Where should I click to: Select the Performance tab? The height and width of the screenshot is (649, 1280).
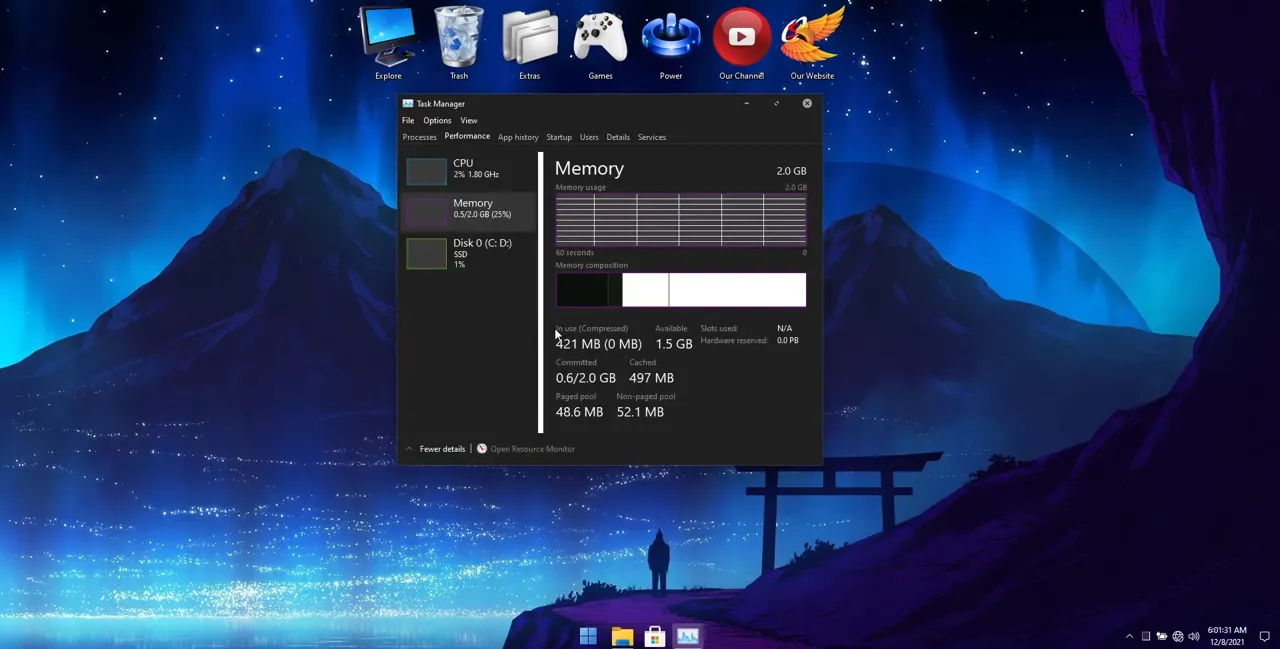point(467,136)
